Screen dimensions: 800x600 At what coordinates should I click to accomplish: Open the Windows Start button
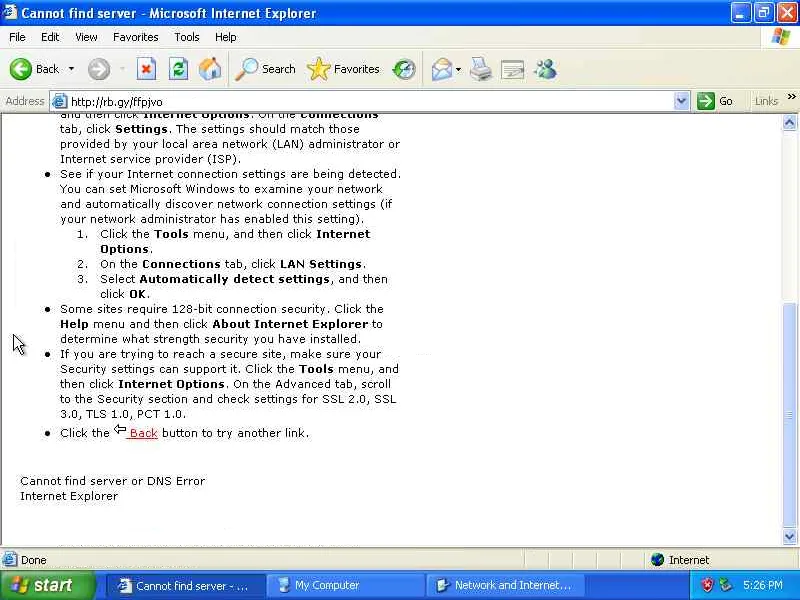[47, 585]
